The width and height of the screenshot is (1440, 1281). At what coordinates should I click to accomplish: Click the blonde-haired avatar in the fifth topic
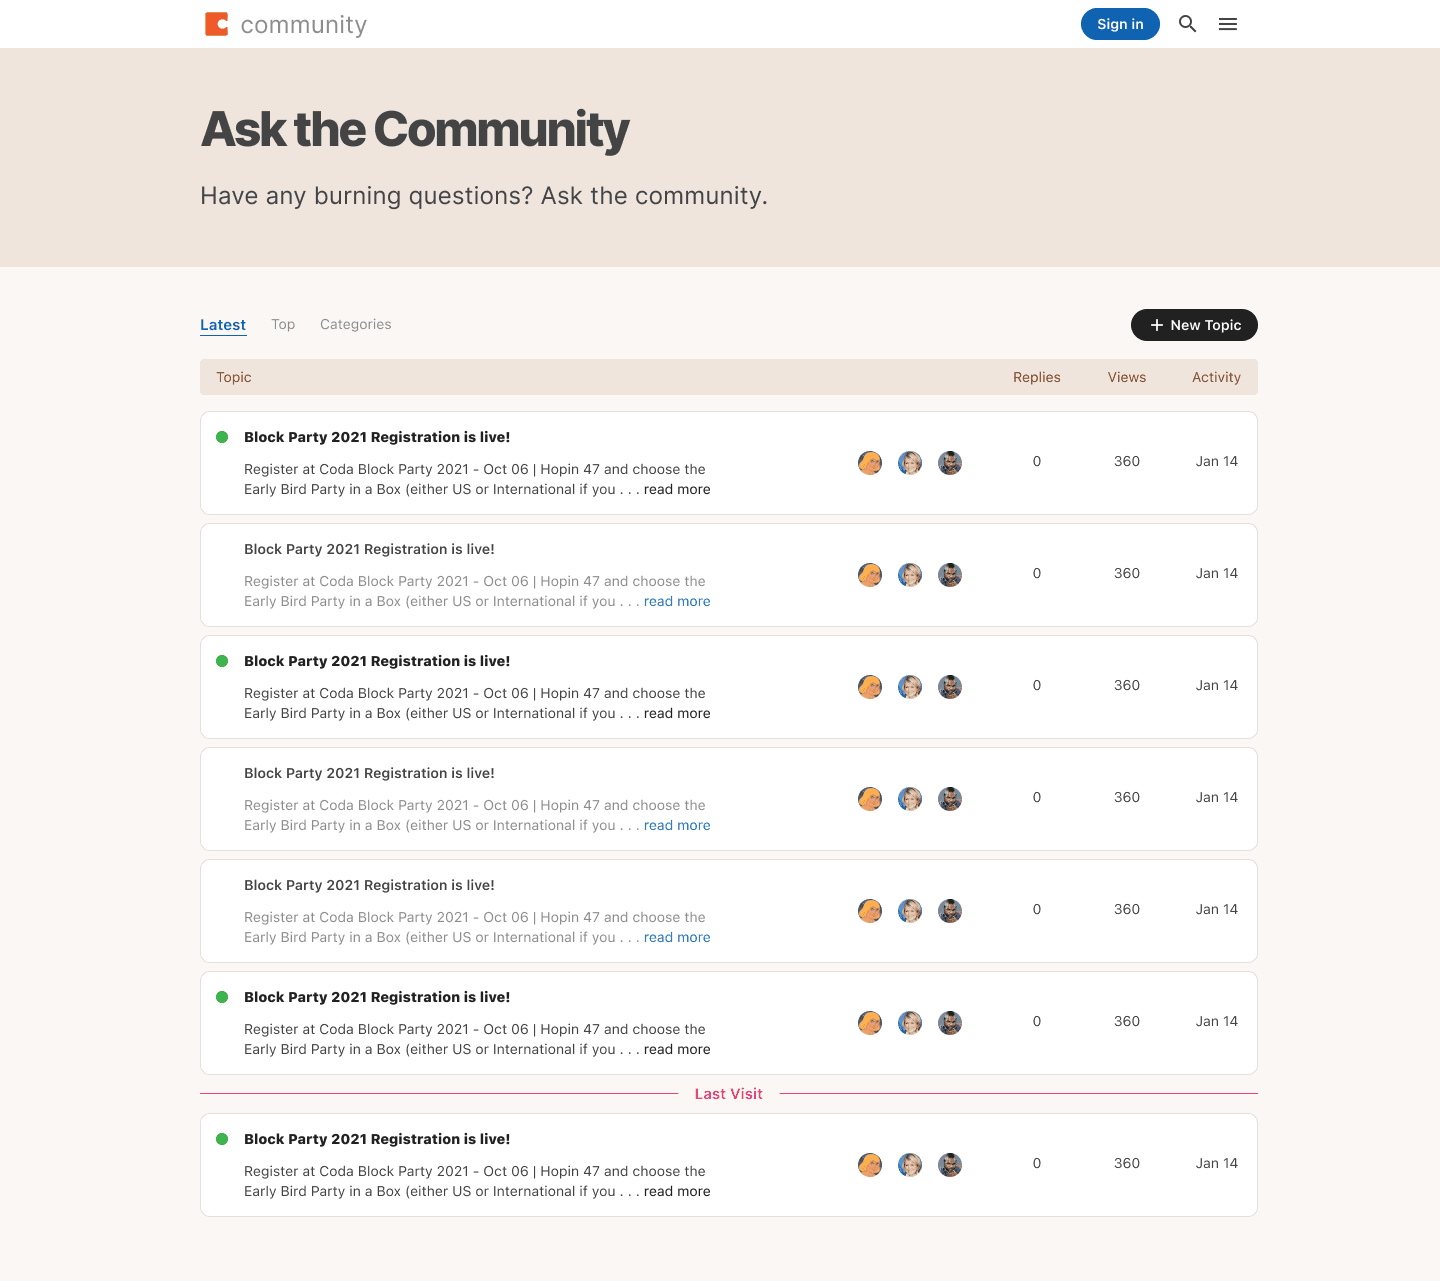910,911
